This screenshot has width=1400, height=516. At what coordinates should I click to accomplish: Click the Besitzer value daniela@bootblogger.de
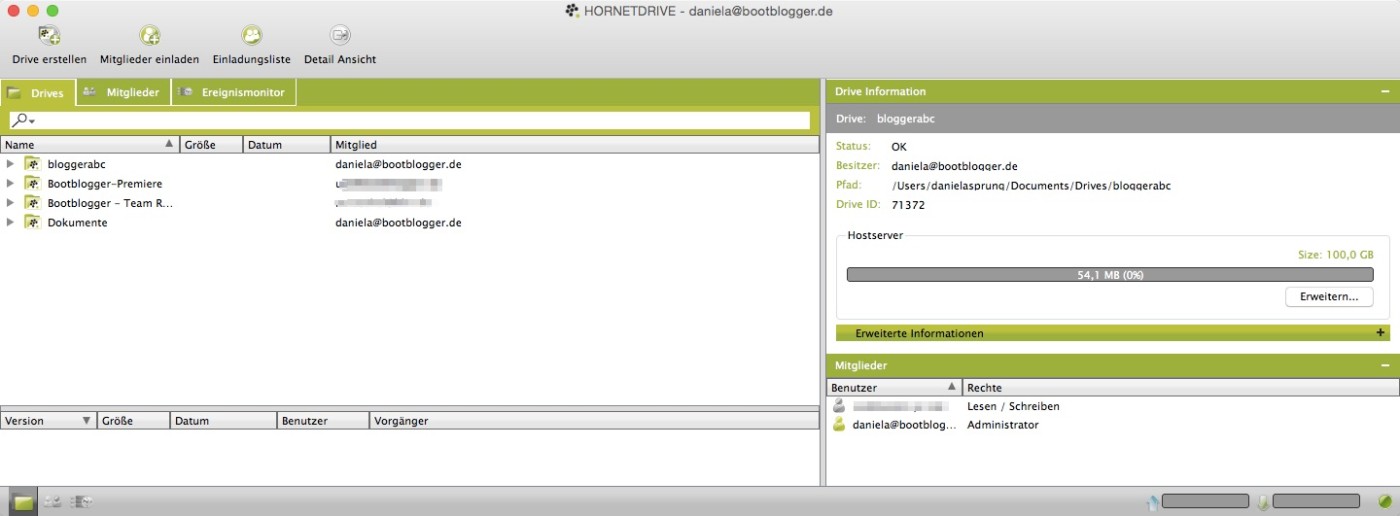(x=954, y=166)
